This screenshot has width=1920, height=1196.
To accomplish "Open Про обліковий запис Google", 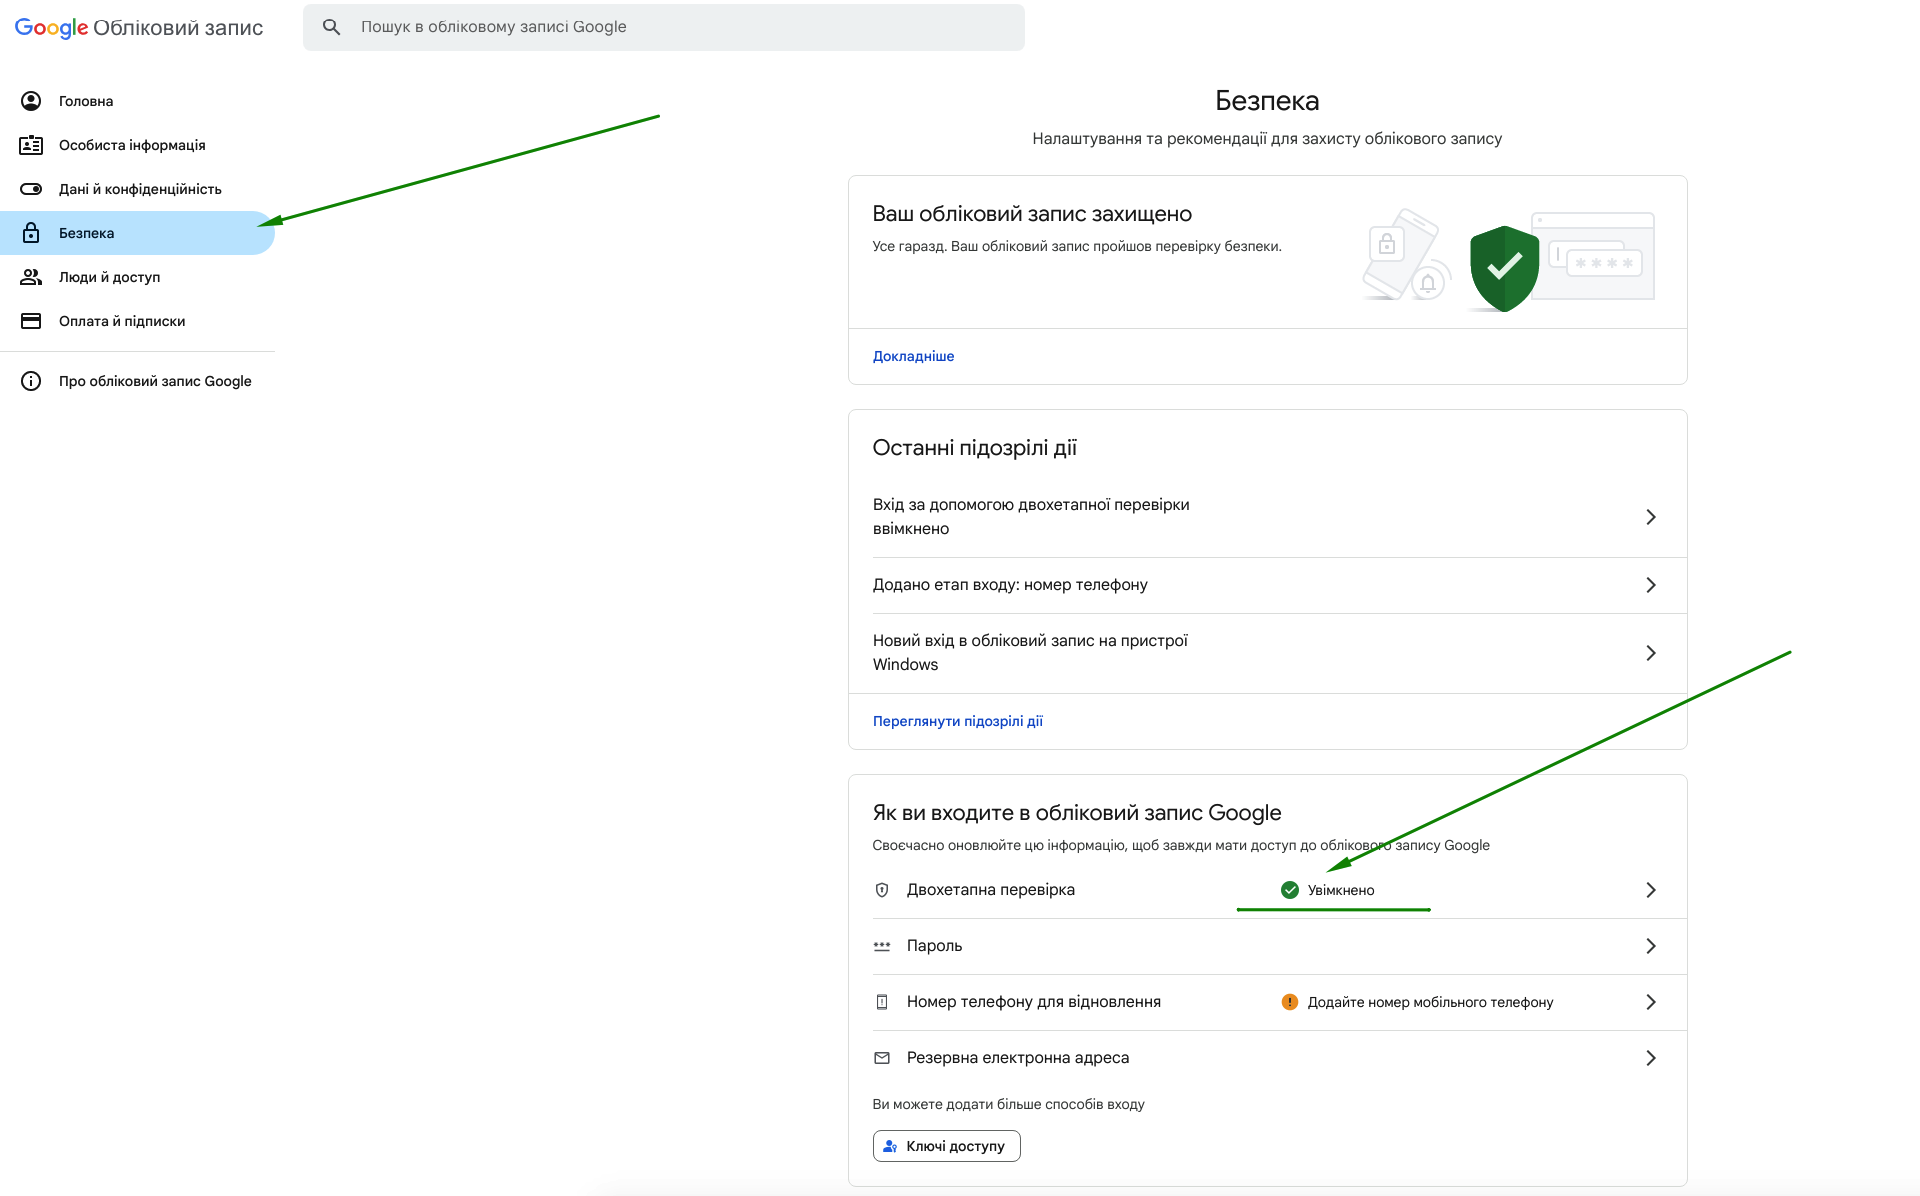I will tap(137, 381).
